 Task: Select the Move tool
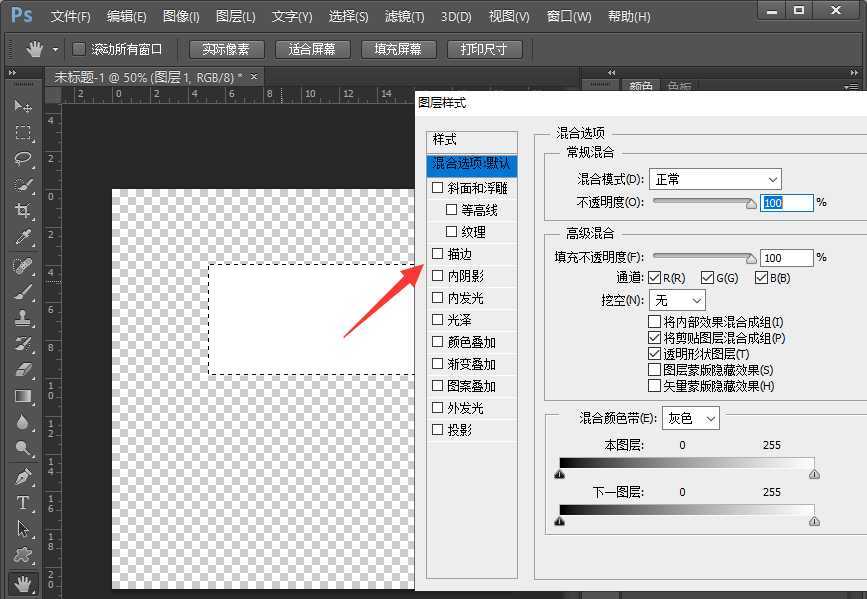(22, 106)
